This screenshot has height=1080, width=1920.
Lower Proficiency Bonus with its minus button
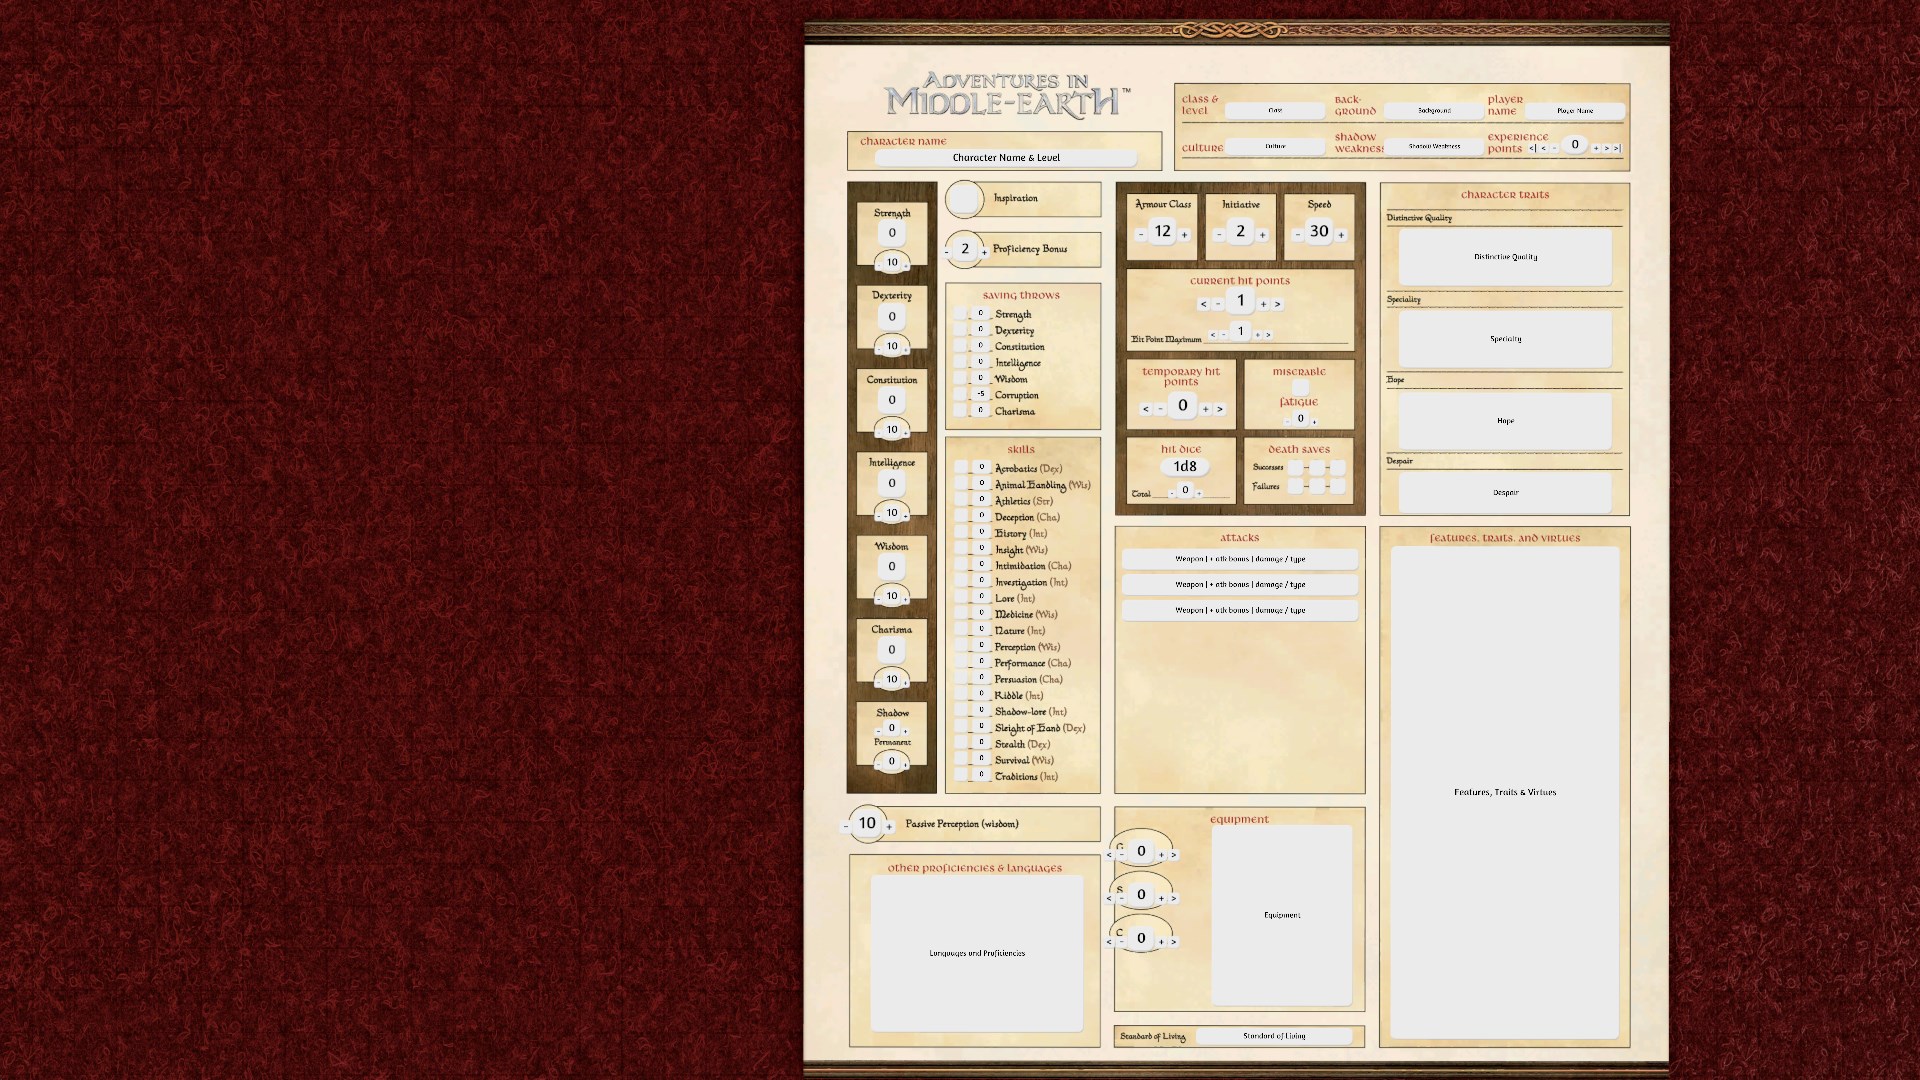[x=947, y=253]
